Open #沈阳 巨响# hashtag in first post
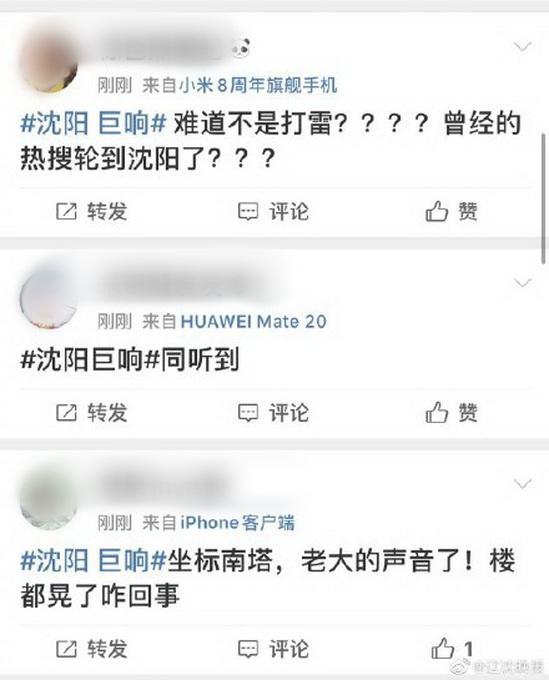This screenshot has height=680, width=549. tap(93, 124)
